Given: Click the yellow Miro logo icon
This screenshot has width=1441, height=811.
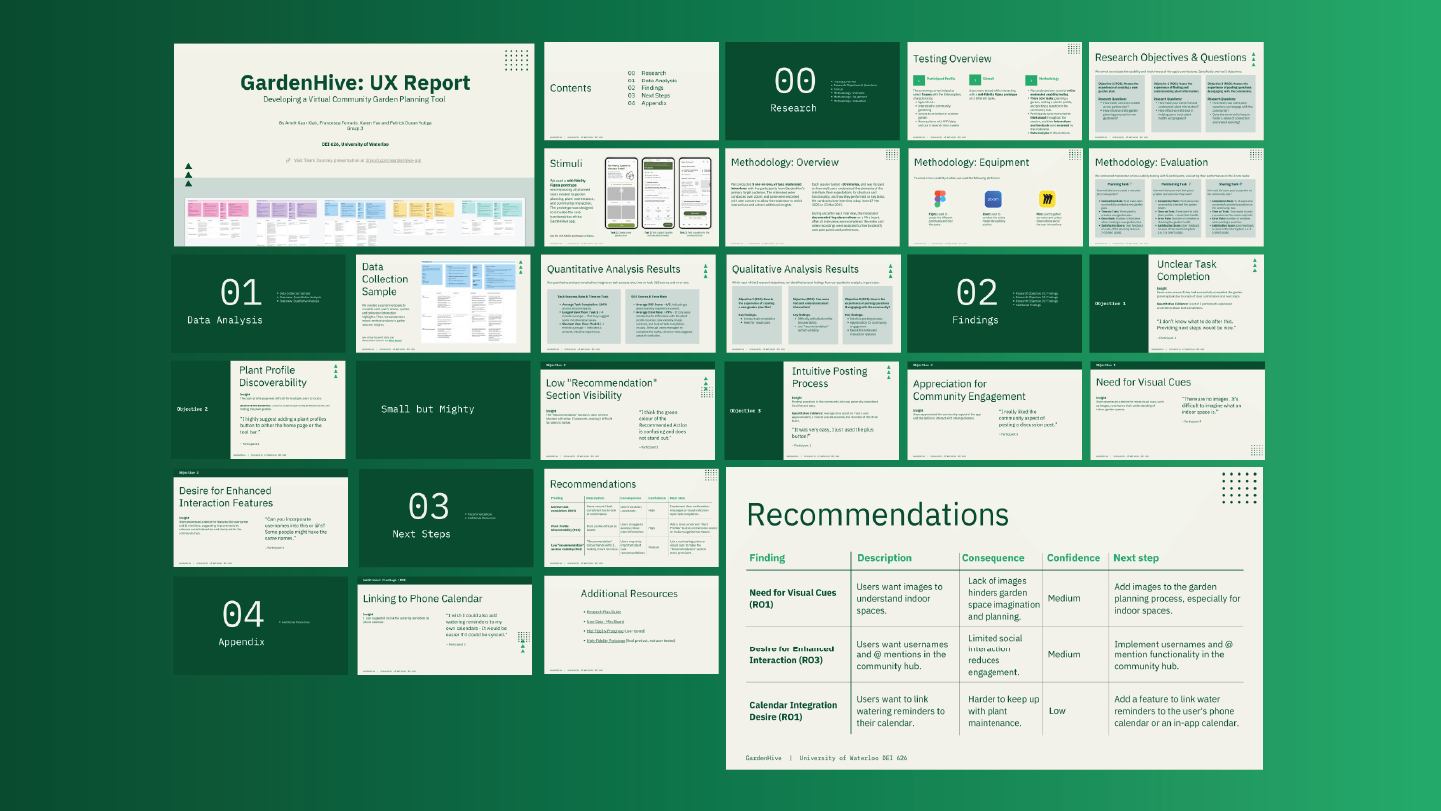Looking at the screenshot, I should [x=1048, y=198].
